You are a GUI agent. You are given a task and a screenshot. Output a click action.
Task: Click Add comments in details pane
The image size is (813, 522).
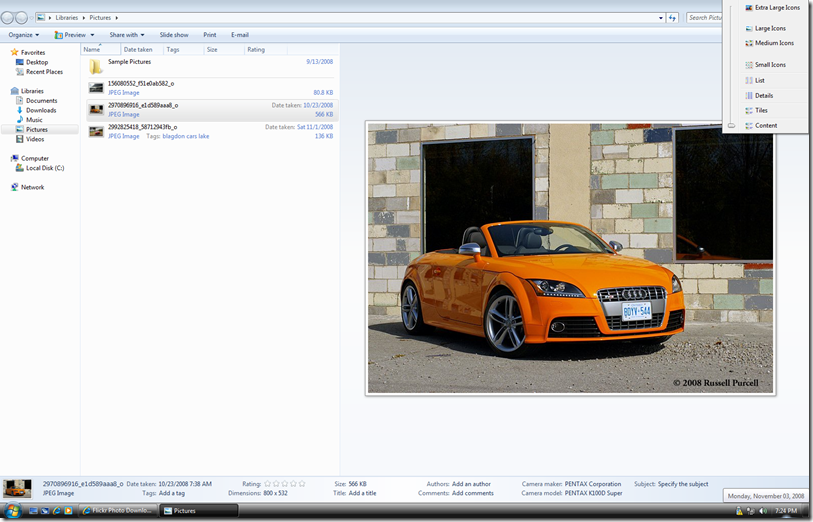(473, 493)
